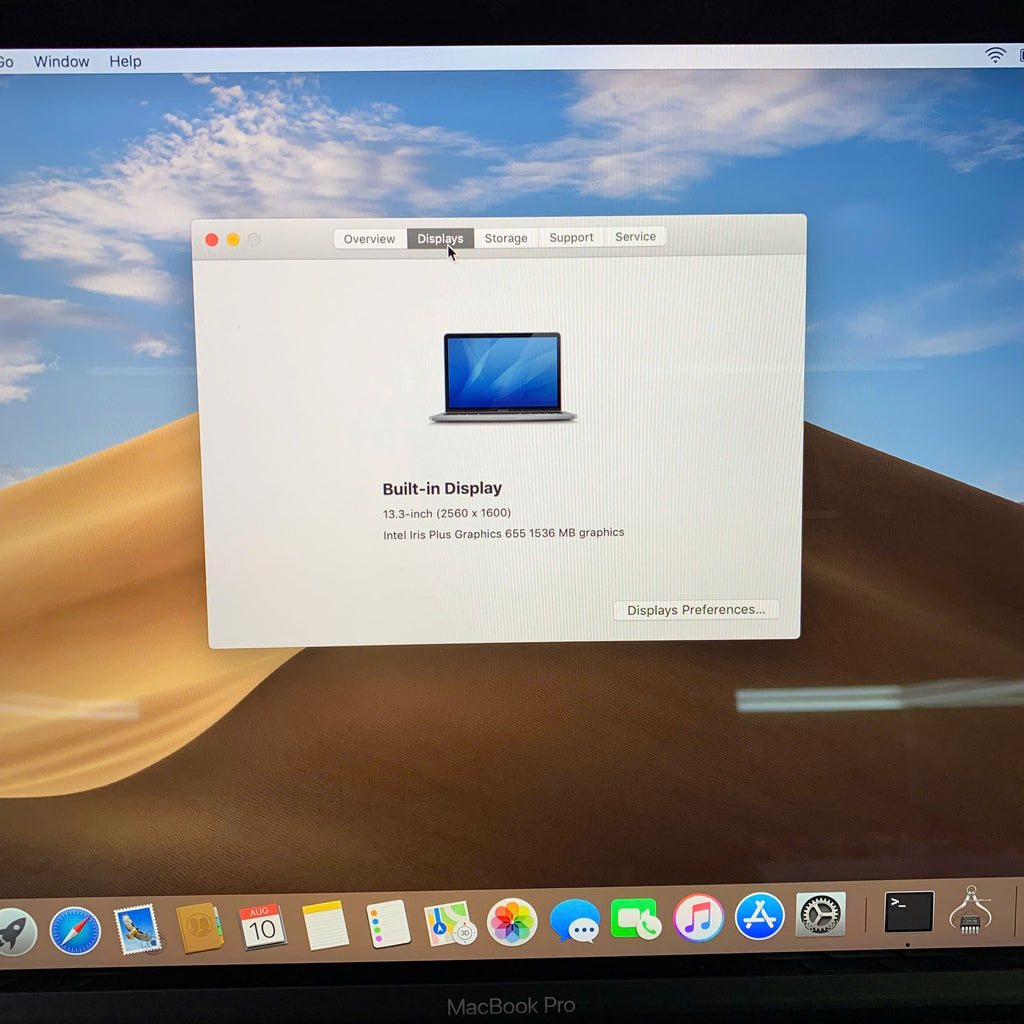
Task: Open Calendar showing AUG 10
Action: [262, 926]
